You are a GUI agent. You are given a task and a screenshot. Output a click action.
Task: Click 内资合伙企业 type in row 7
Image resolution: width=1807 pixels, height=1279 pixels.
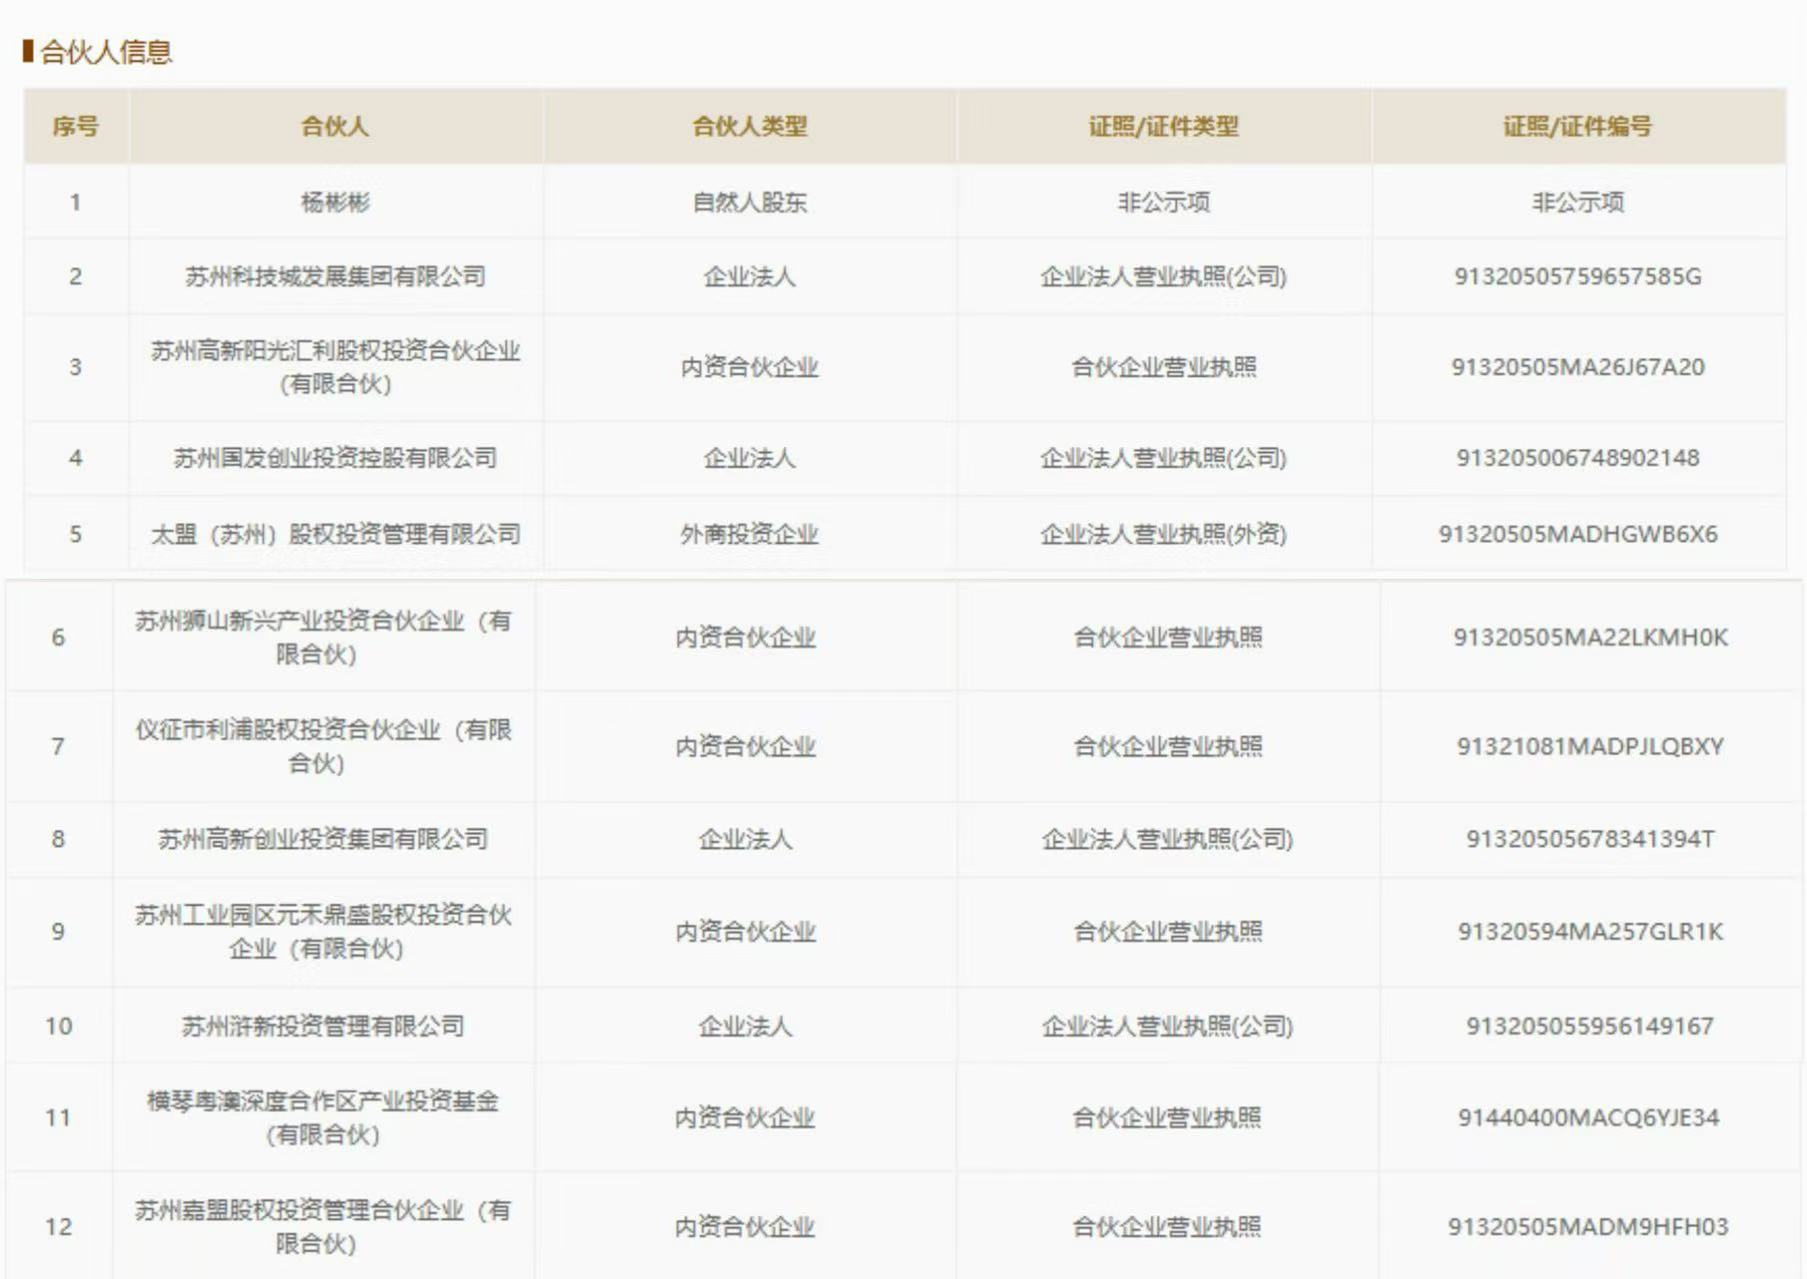(x=745, y=746)
